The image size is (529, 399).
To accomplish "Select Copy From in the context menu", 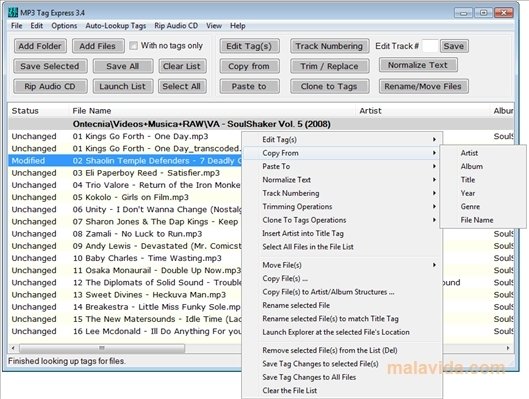I will point(342,153).
